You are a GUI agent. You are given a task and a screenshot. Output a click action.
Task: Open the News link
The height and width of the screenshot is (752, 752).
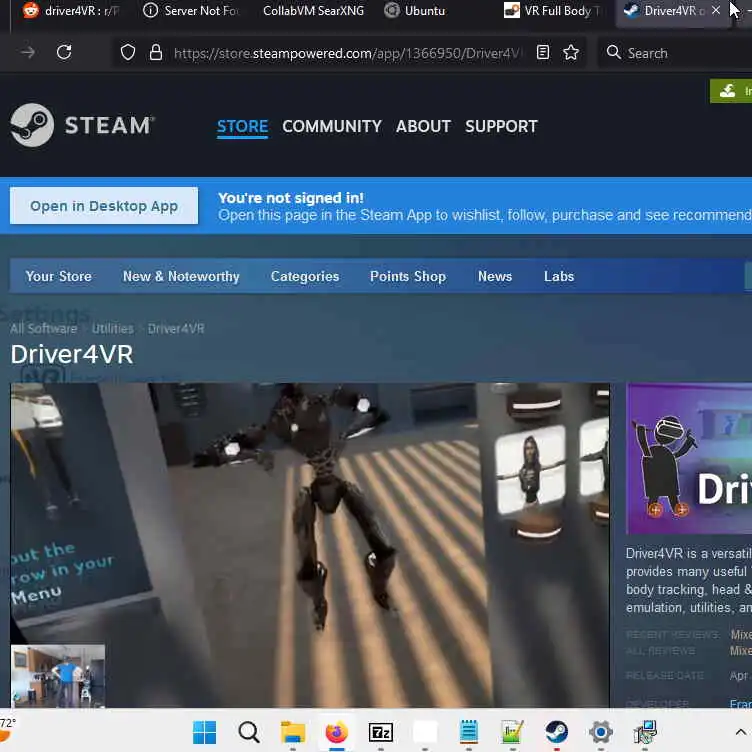(x=494, y=276)
